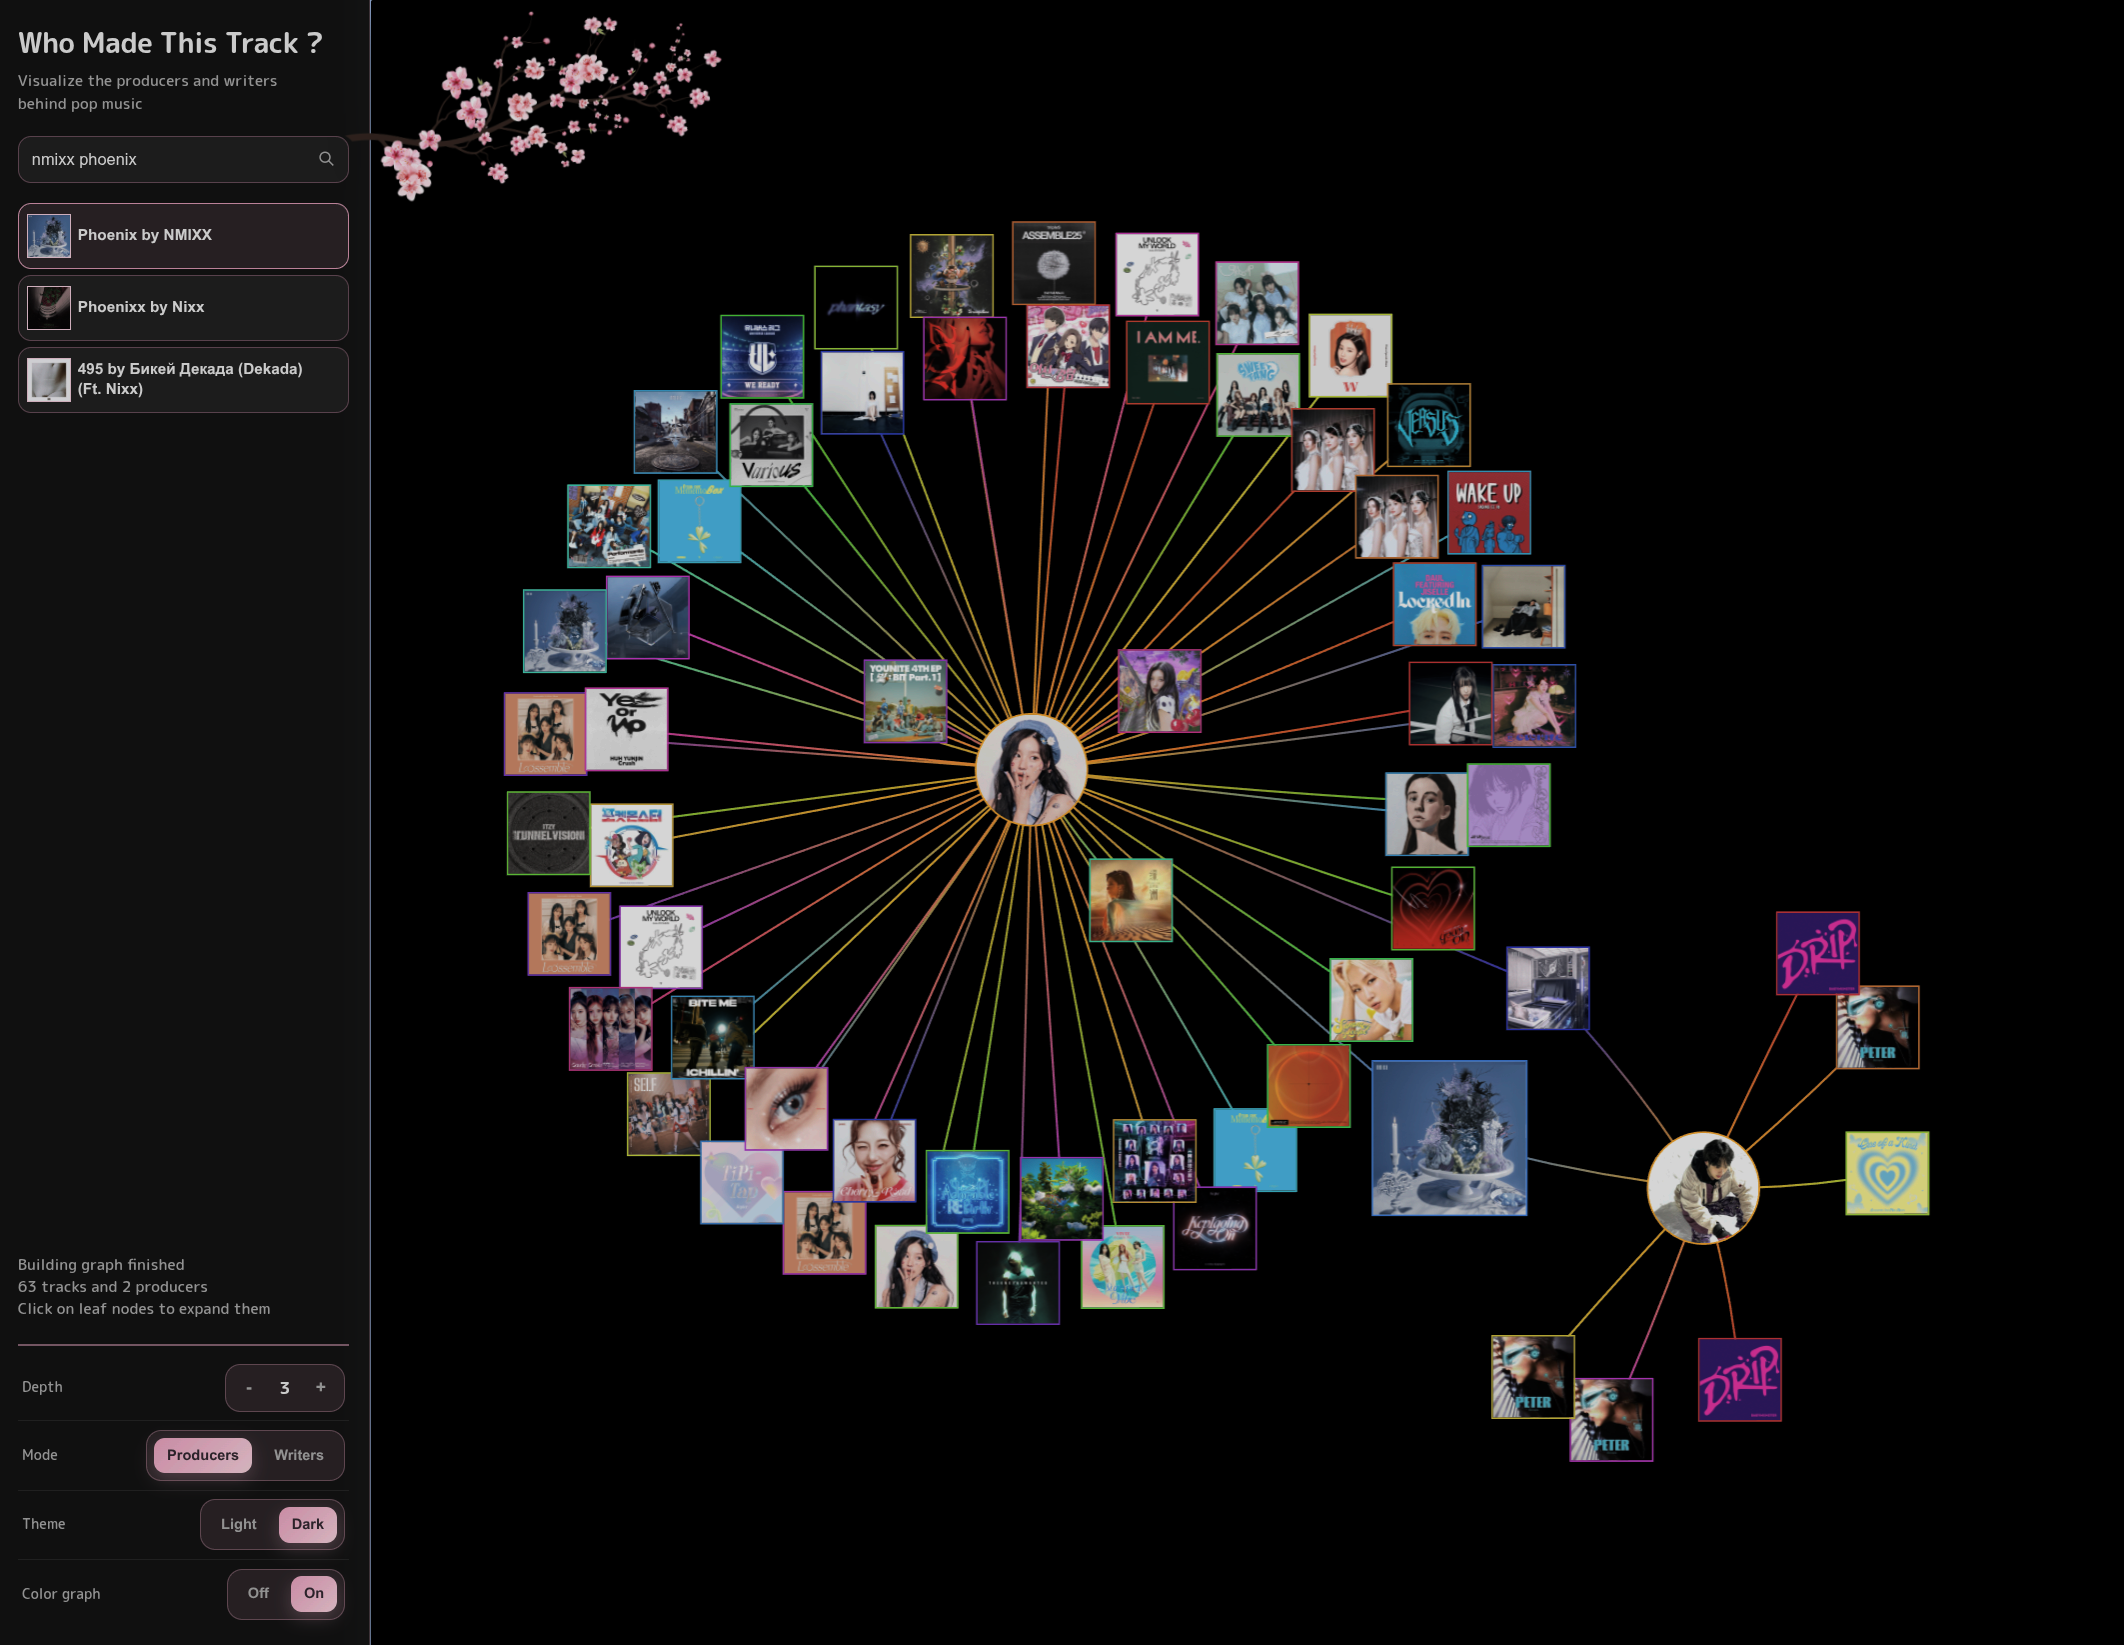This screenshot has width=2124, height=1645.
Task: Decrease depth with the minus button
Action: 249,1388
